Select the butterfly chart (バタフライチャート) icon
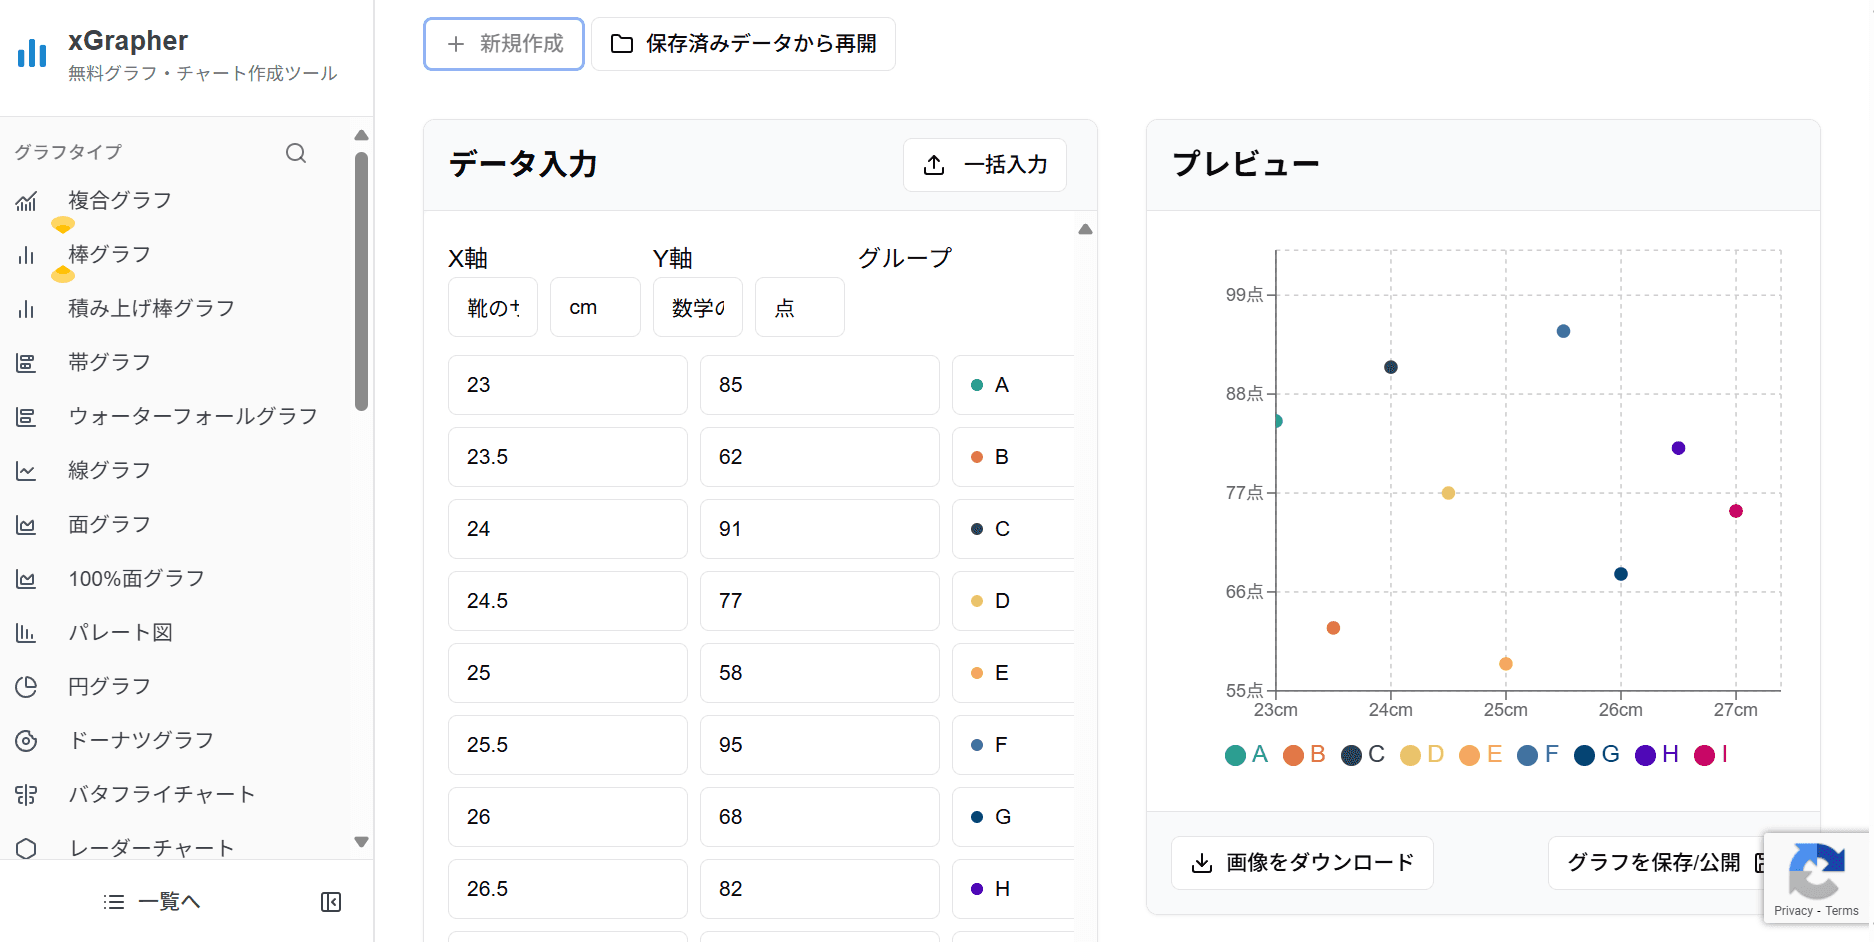 click(x=26, y=795)
